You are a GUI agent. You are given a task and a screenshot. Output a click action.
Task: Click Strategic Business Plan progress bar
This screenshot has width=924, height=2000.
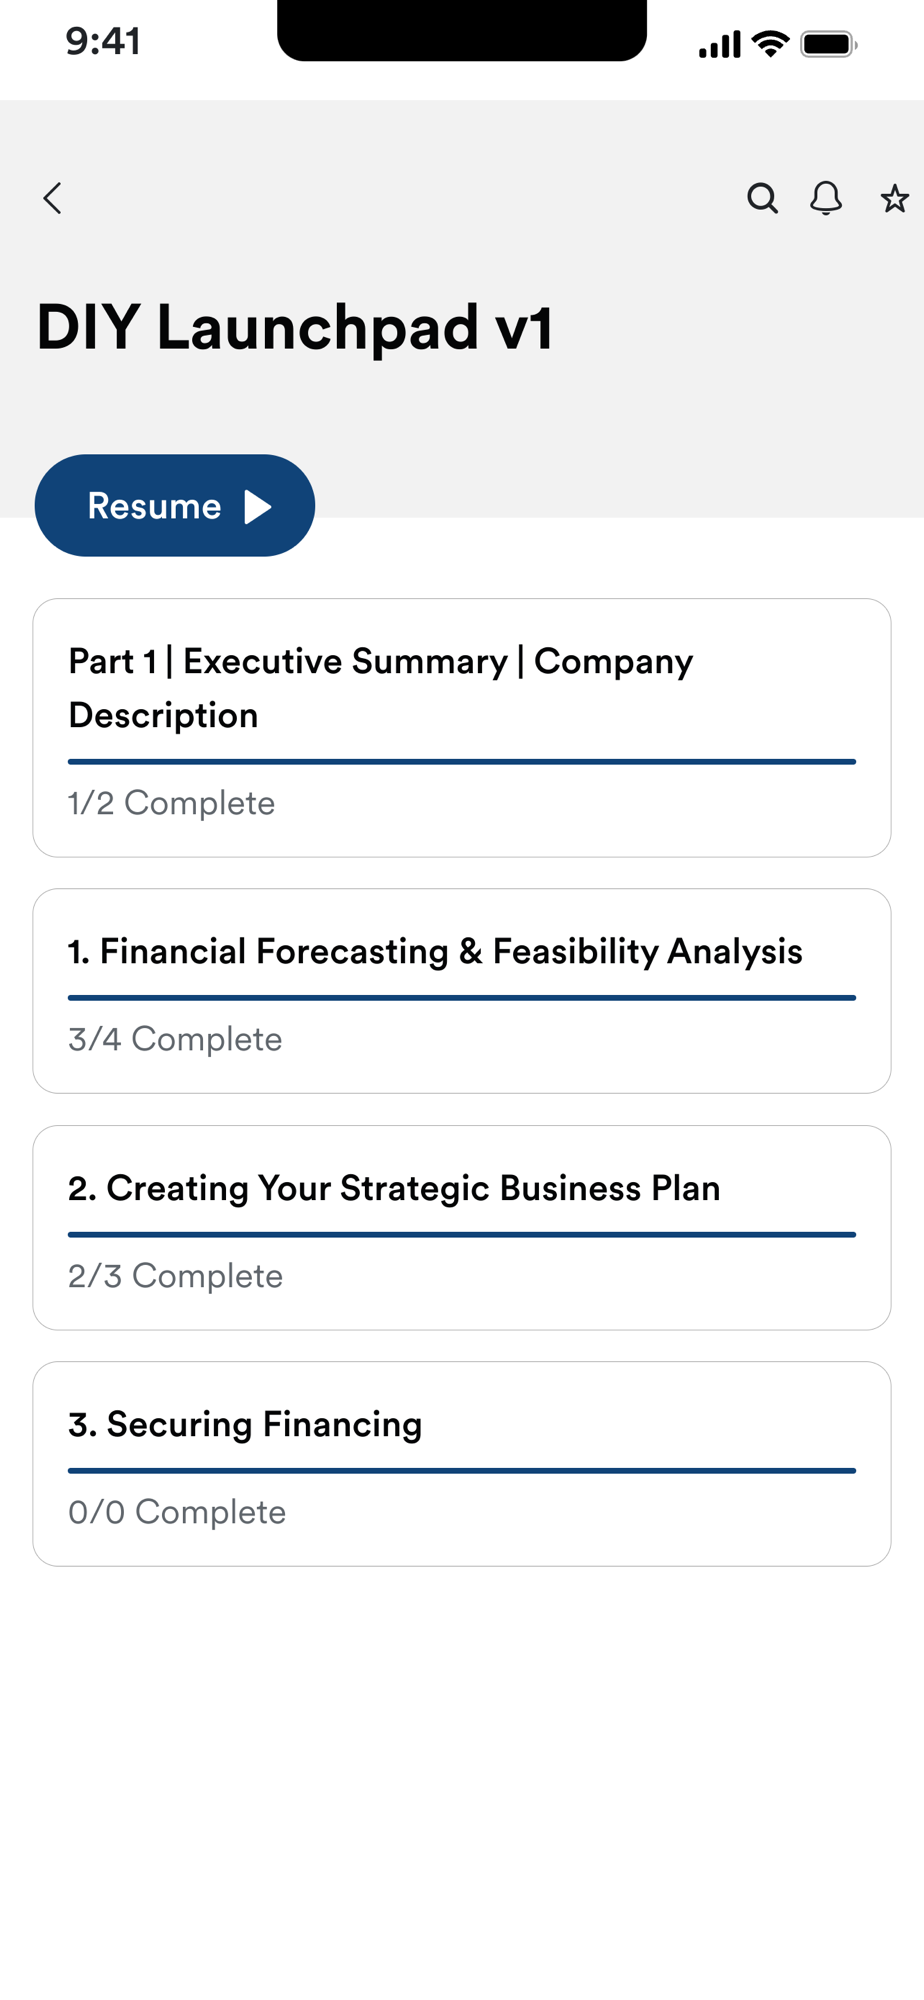click(x=462, y=1235)
